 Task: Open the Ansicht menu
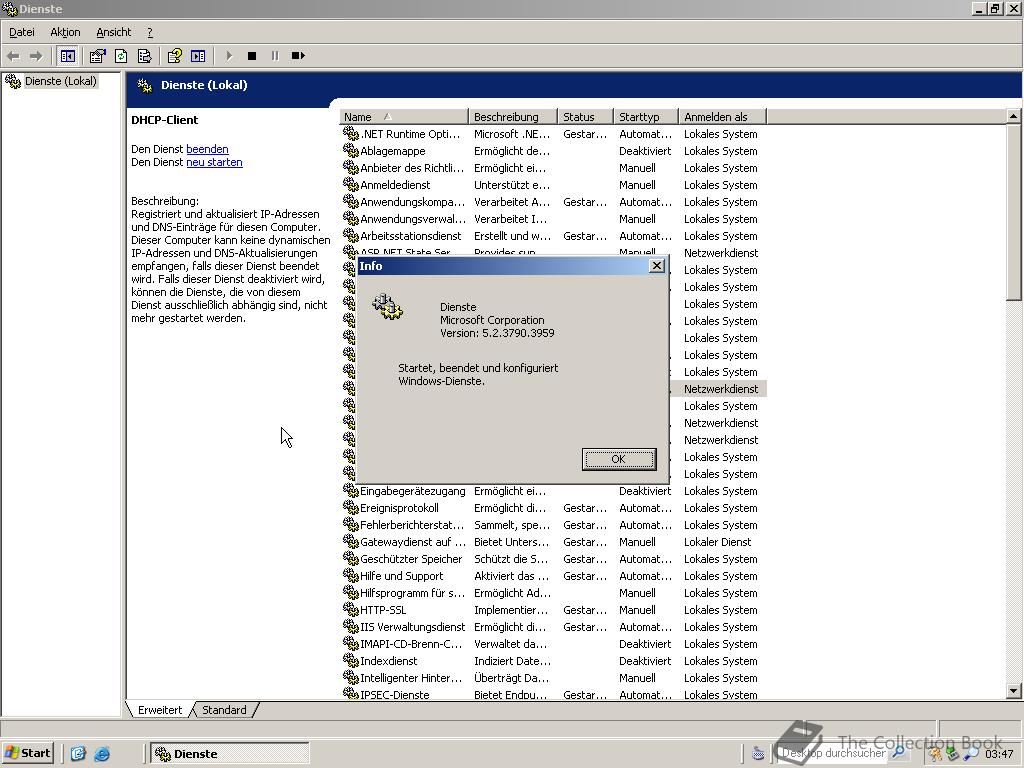click(113, 32)
